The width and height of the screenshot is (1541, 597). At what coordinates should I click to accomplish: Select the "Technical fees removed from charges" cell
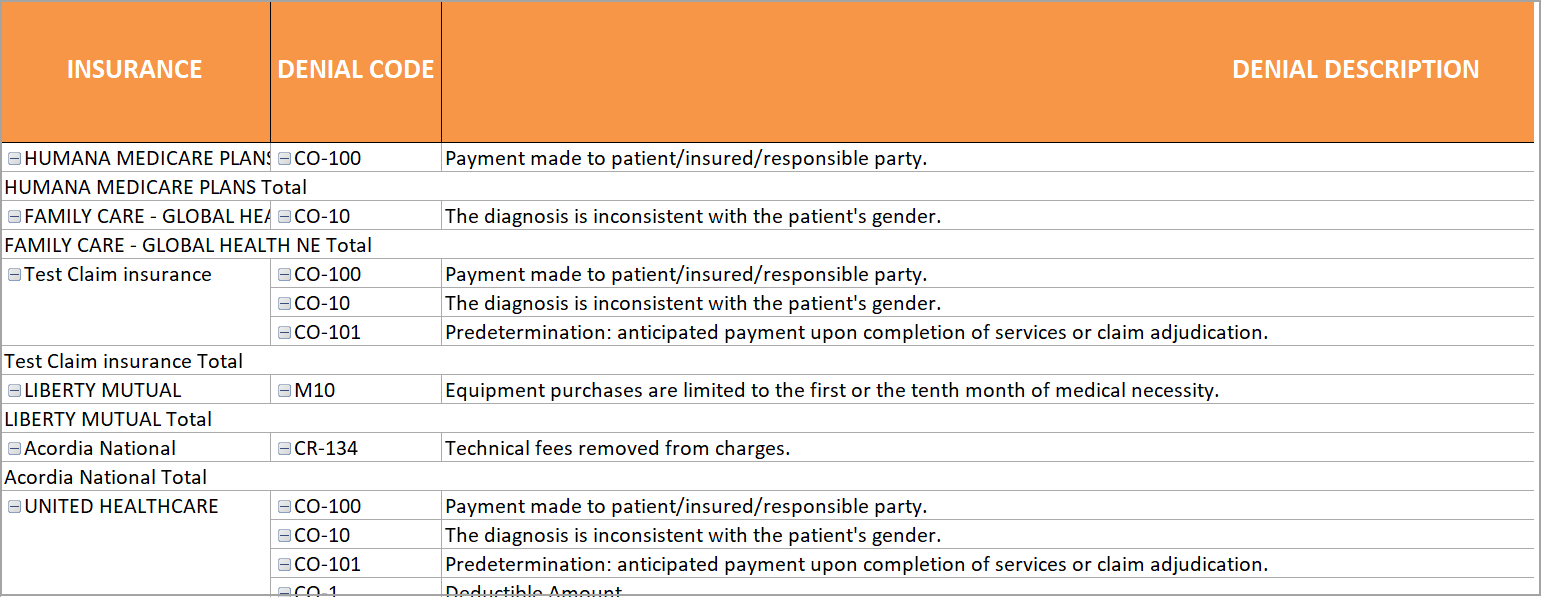[x=617, y=448]
